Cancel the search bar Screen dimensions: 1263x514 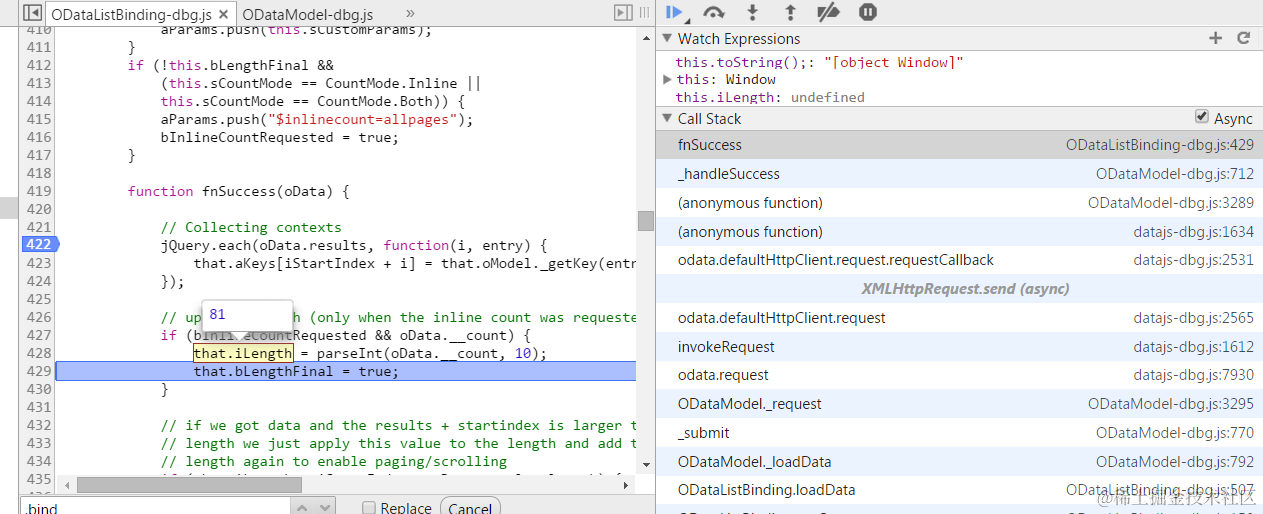click(x=470, y=508)
